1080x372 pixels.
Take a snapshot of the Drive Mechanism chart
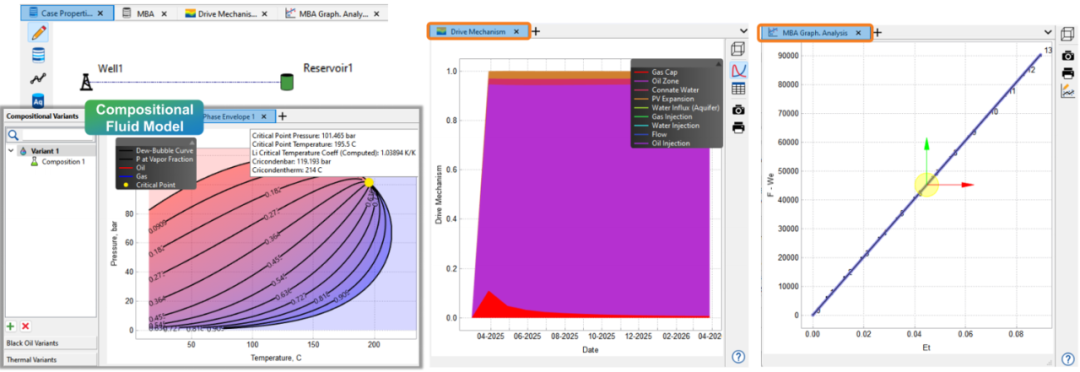coord(738,110)
